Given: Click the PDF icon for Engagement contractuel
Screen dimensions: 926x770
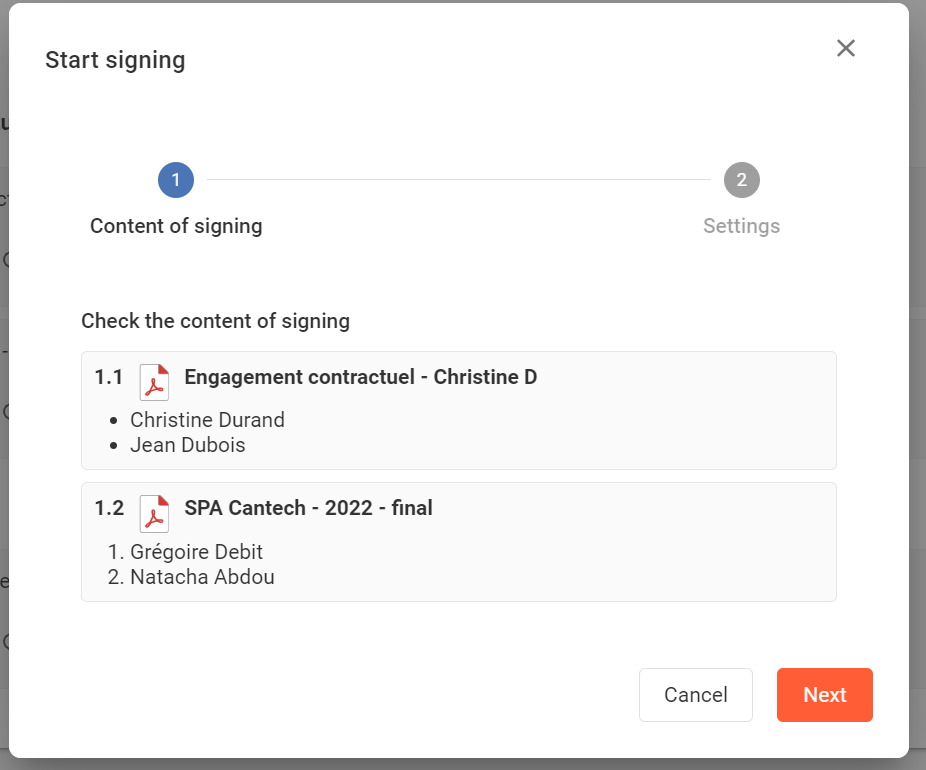Looking at the screenshot, I should click(154, 382).
